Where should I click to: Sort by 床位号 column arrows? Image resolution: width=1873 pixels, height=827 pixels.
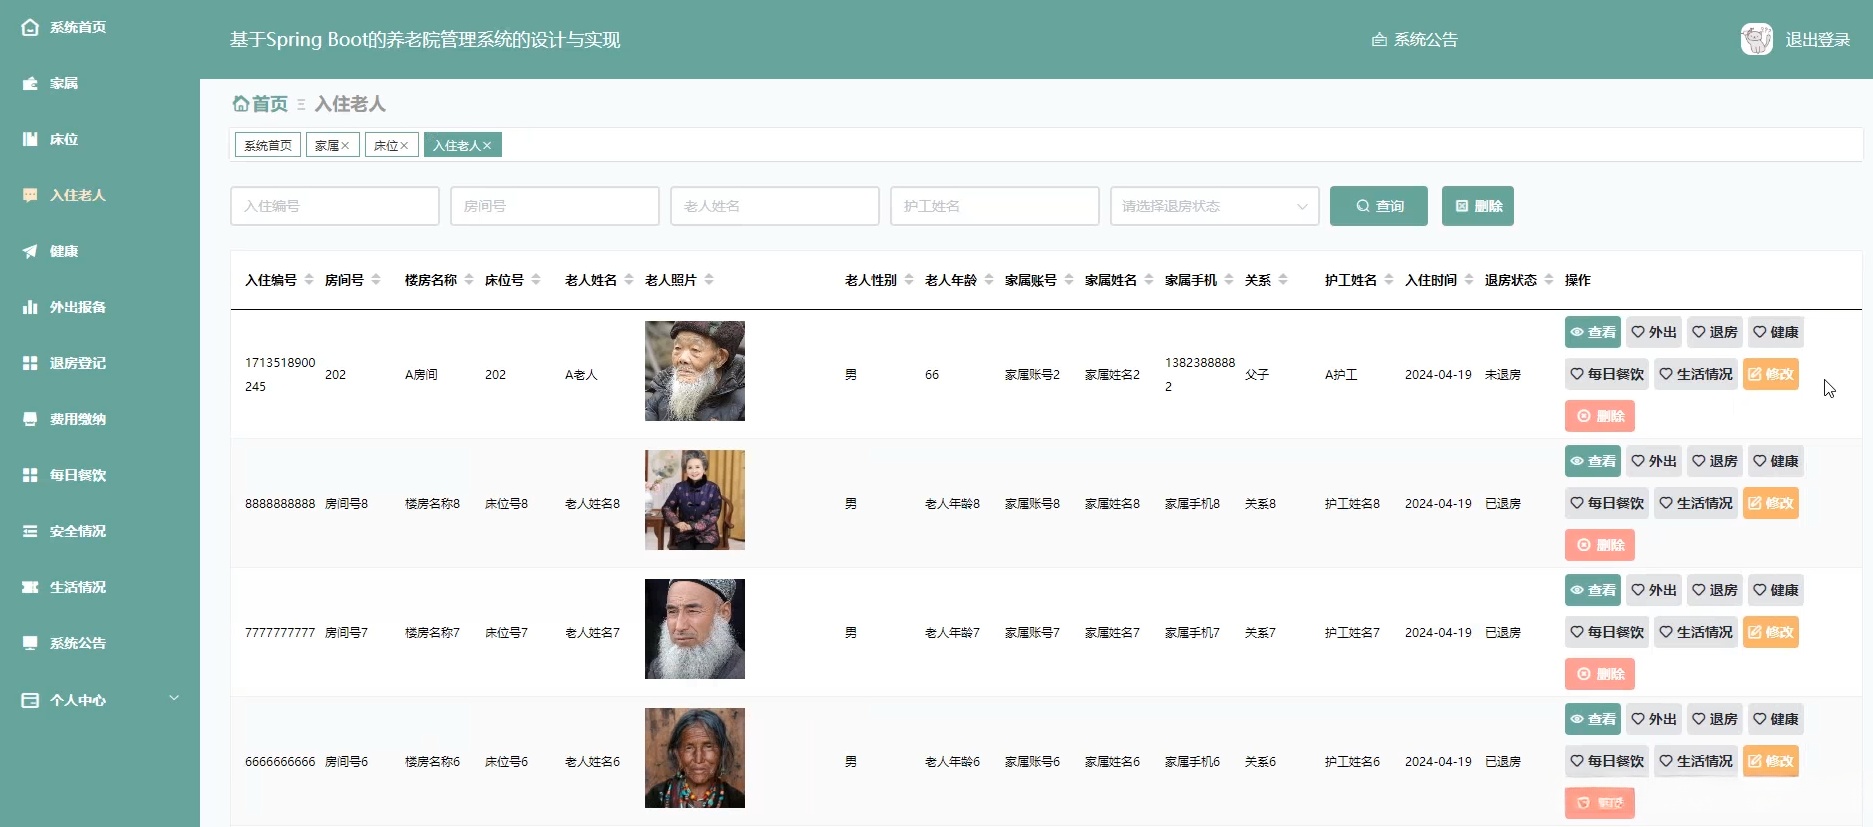coord(536,280)
